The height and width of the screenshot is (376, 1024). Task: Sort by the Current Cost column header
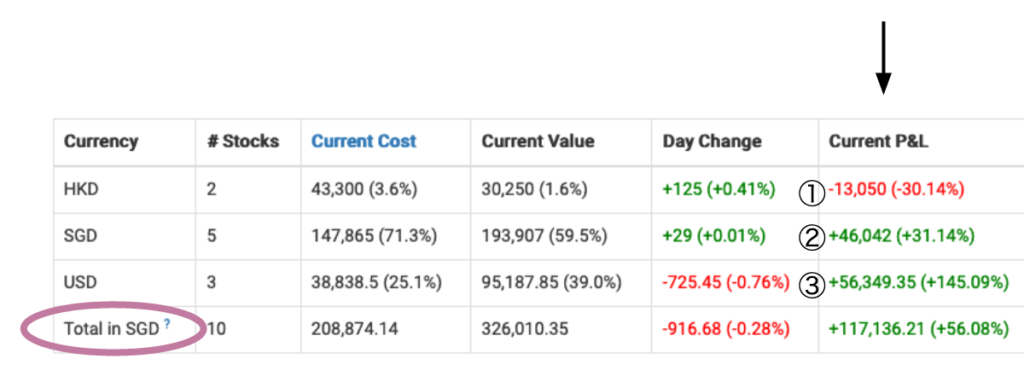(x=364, y=142)
